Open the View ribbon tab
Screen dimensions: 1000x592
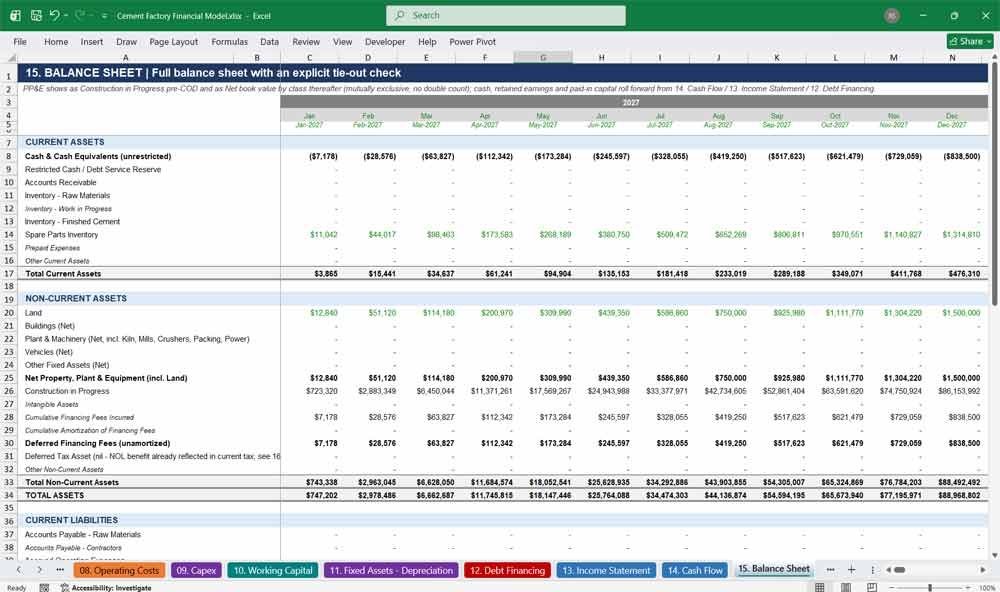point(342,41)
